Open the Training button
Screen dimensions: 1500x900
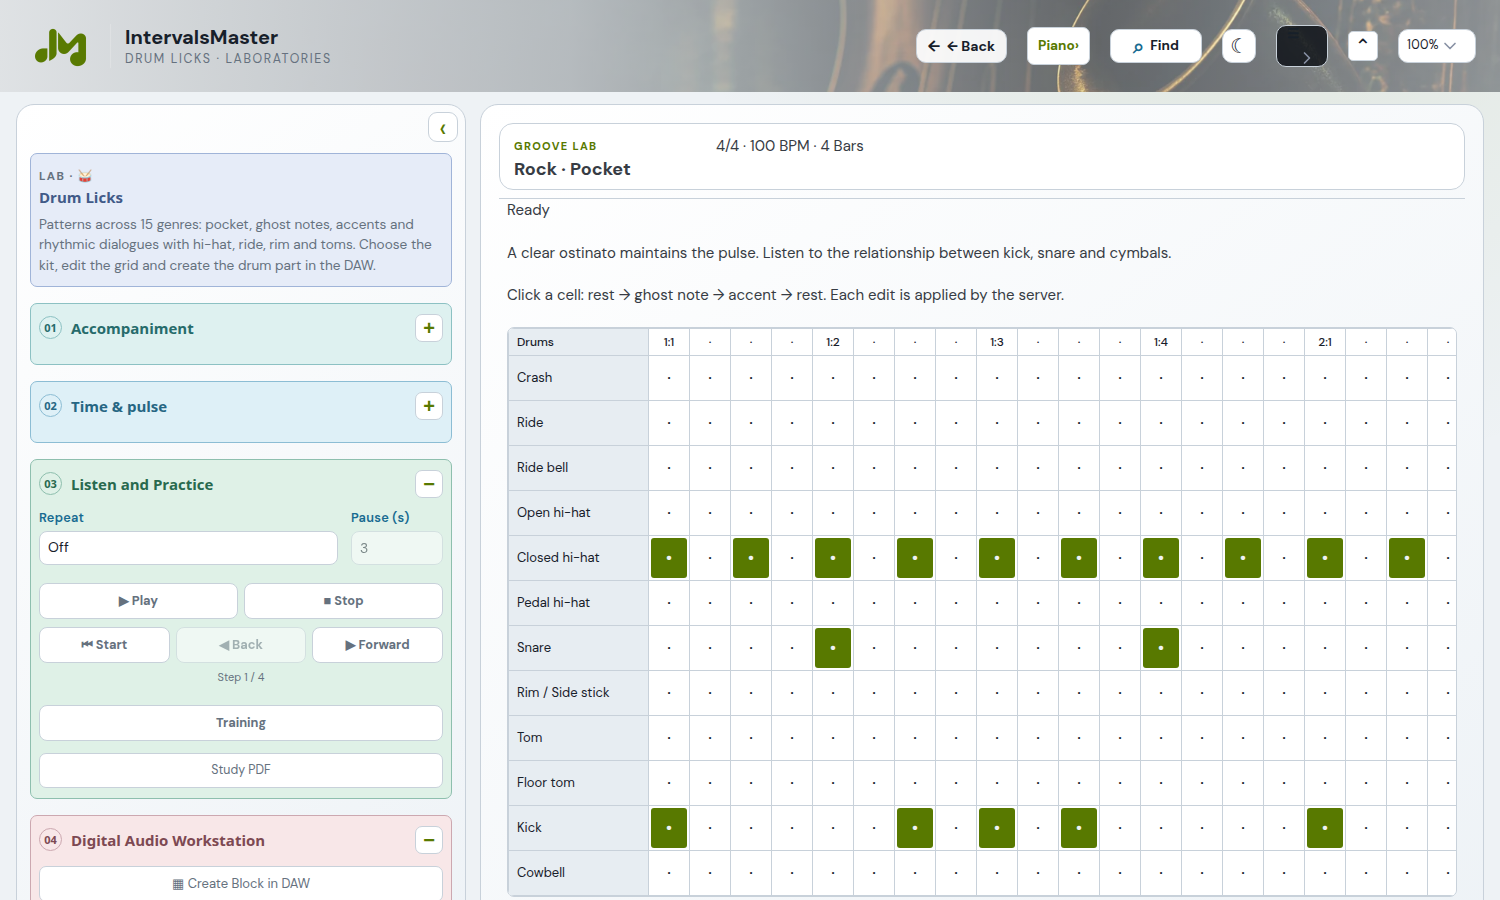pyautogui.click(x=241, y=723)
